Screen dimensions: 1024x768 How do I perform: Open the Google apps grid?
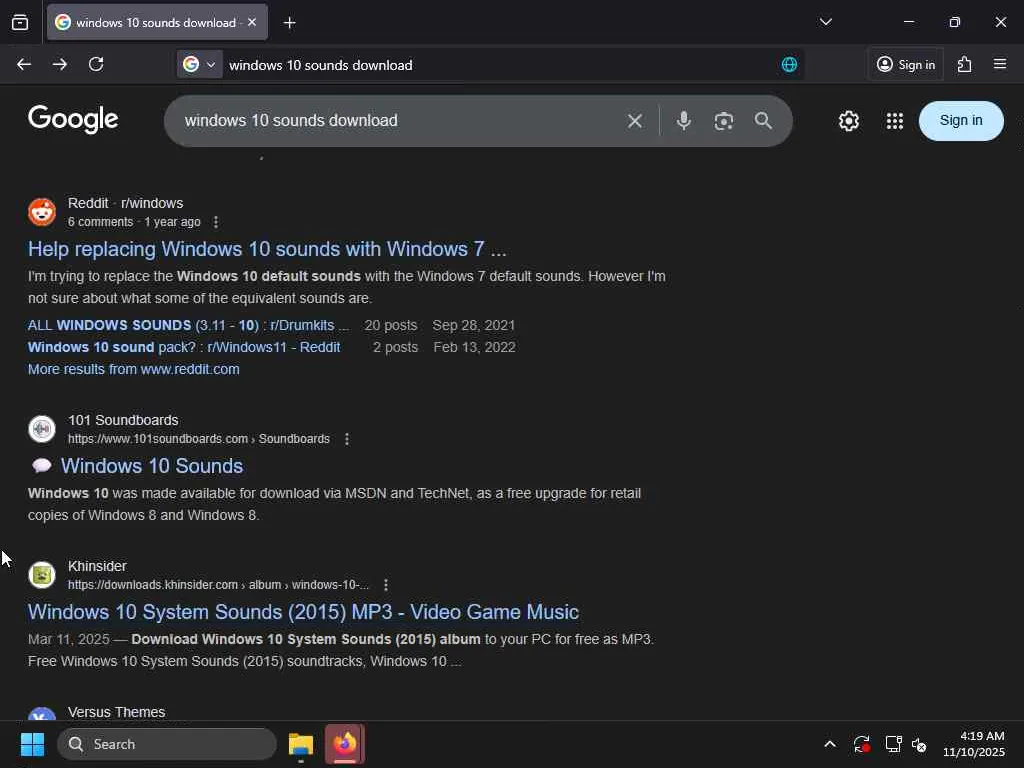(895, 121)
